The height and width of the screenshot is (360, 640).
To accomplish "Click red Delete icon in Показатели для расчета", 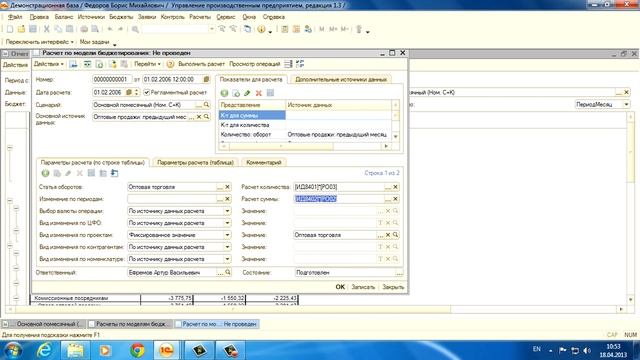I will (x=258, y=93).
